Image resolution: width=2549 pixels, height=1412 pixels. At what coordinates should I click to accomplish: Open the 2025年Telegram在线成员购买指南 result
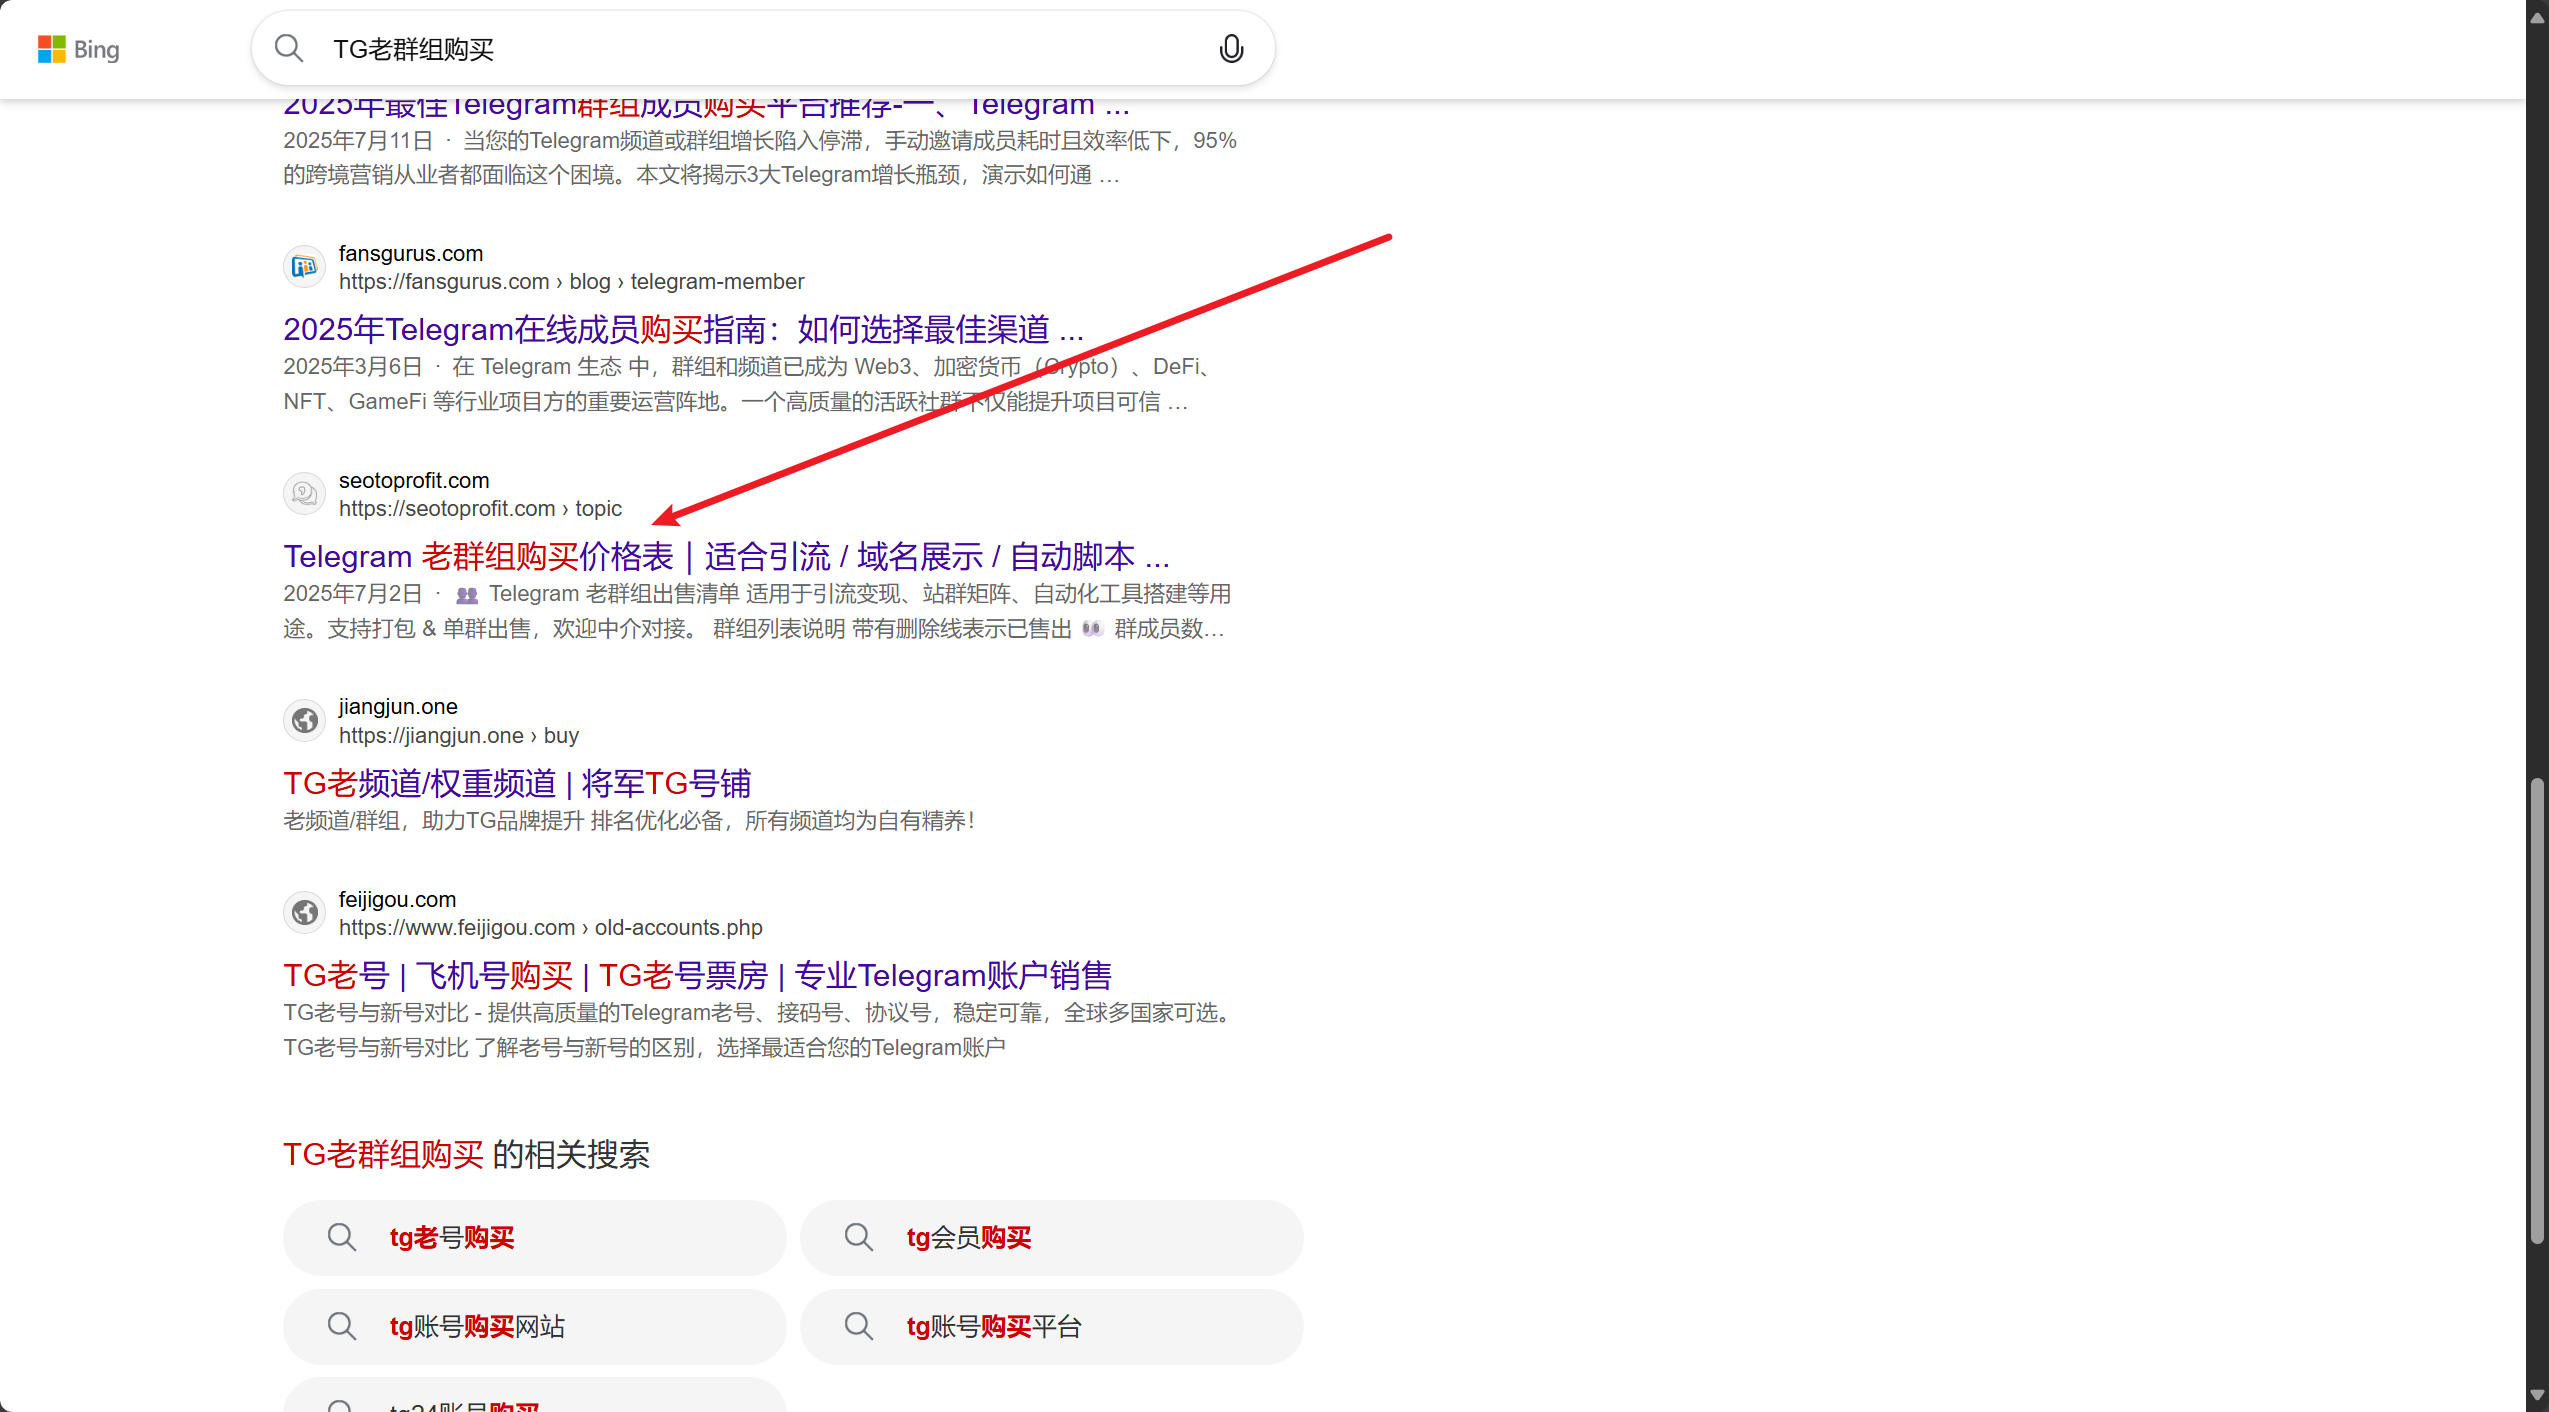click(682, 329)
